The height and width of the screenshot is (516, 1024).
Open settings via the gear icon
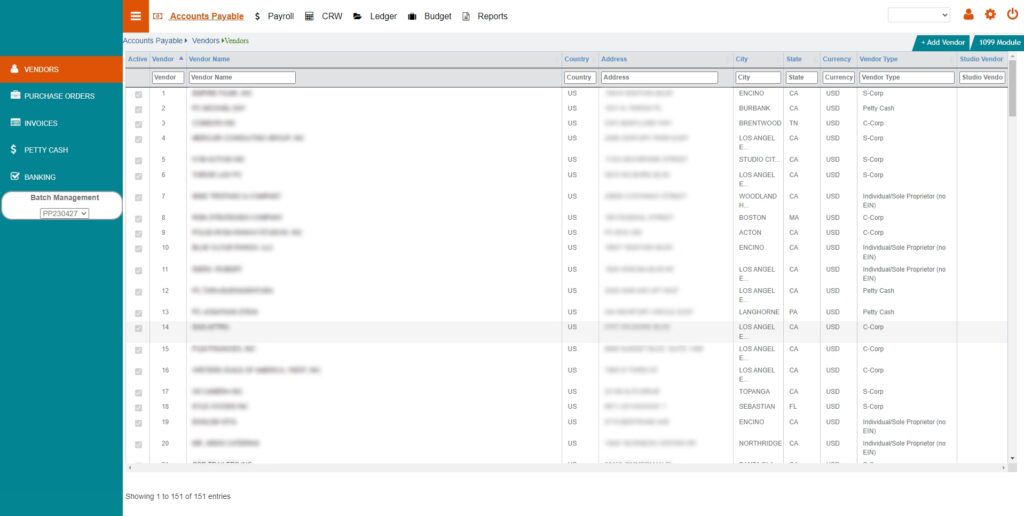pyautogui.click(x=991, y=15)
